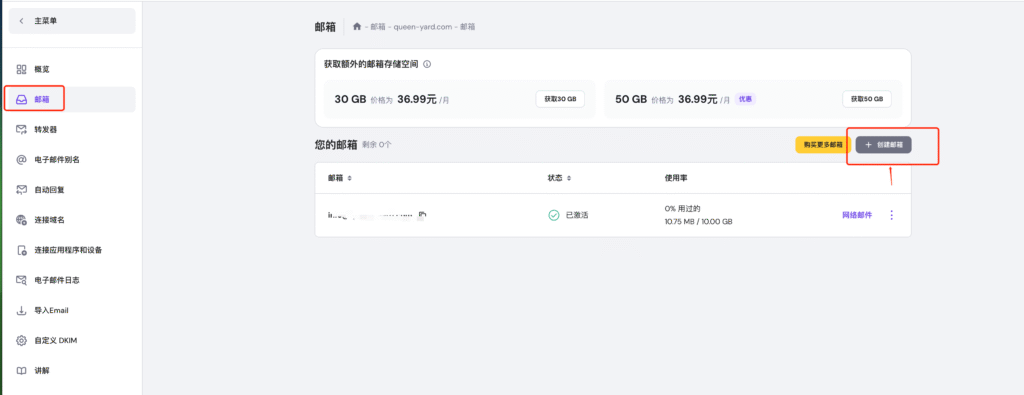Open 网络邮件 link
1024x395 pixels.
click(856, 215)
